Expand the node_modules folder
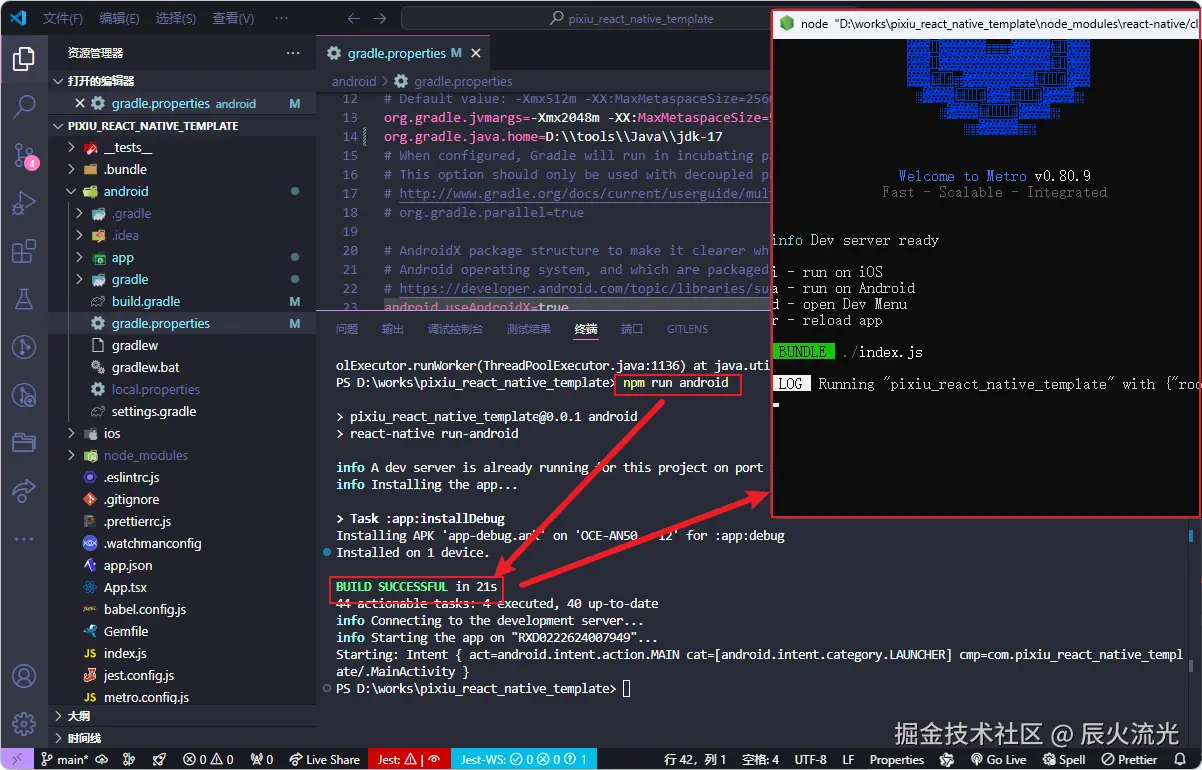The height and width of the screenshot is (770, 1202). pyautogui.click(x=182, y=455)
